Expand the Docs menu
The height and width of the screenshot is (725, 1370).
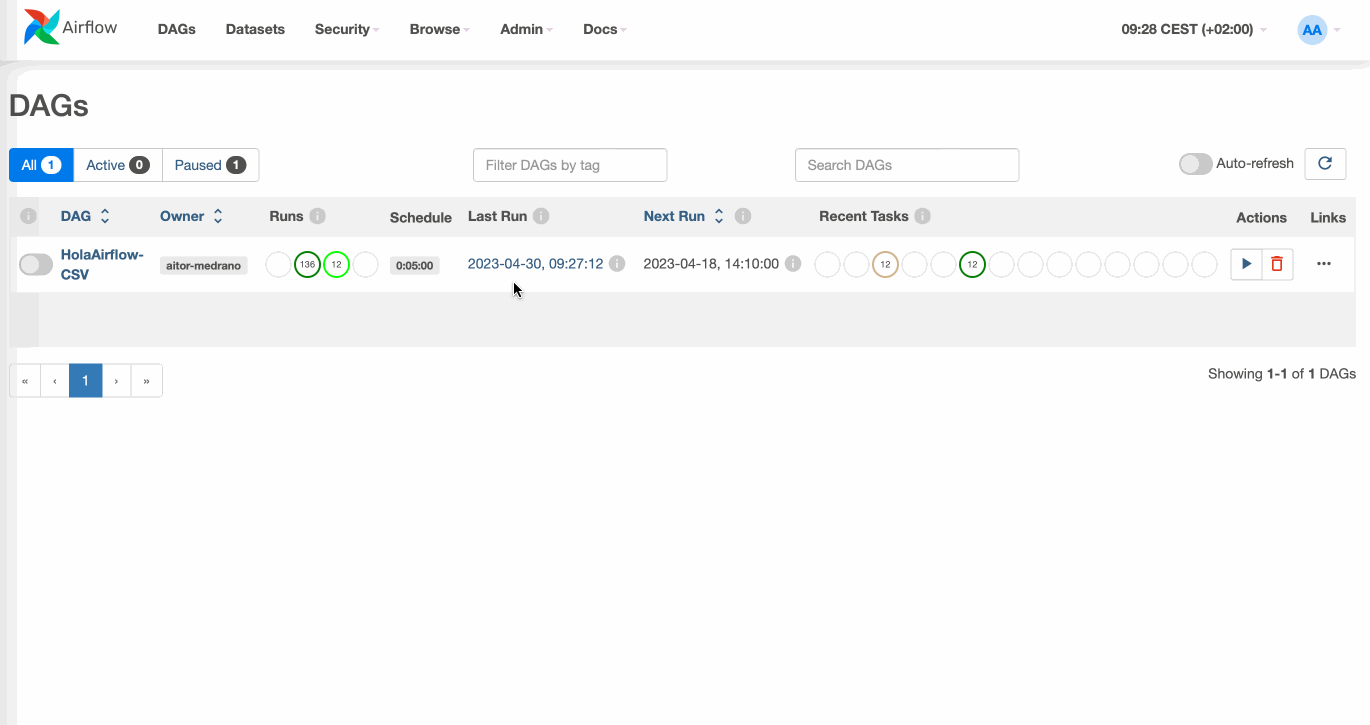(605, 30)
